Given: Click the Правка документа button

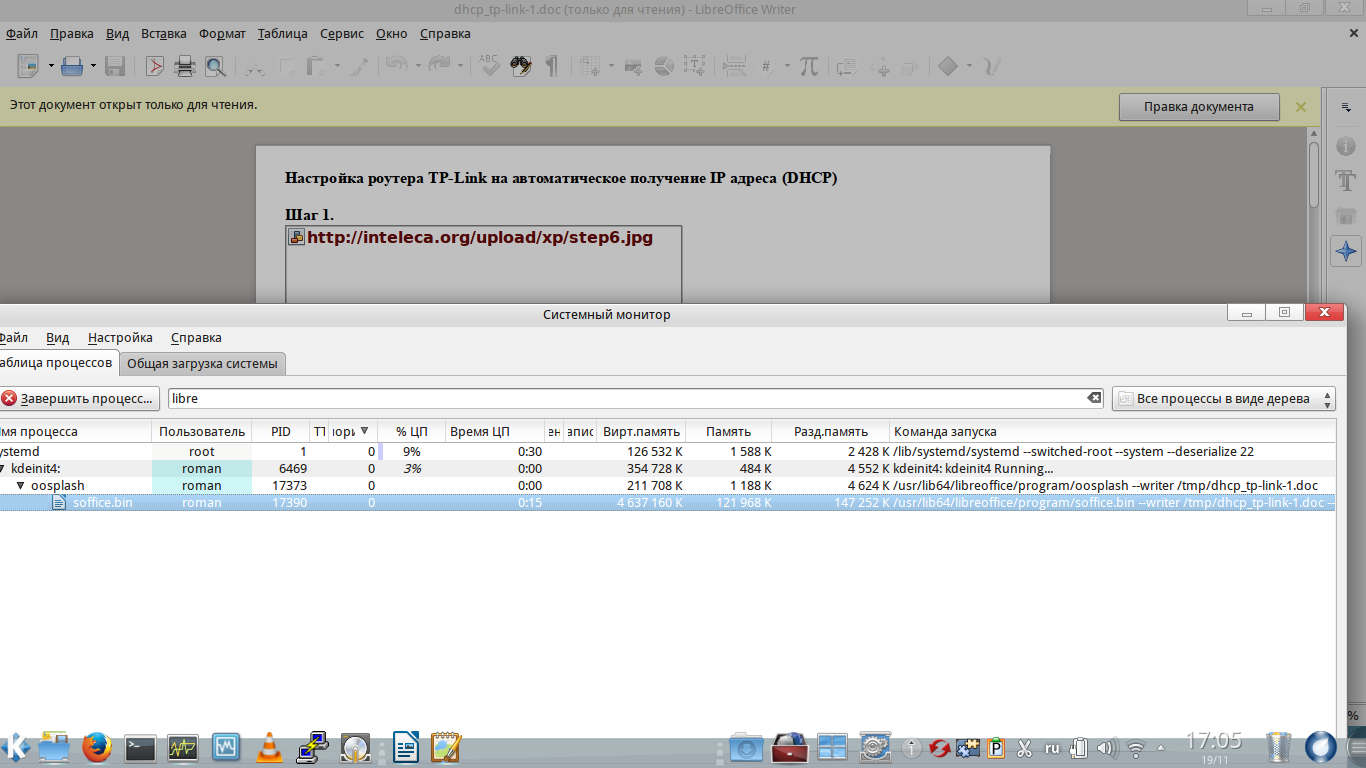Looking at the screenshot, I should pos(1199,107).
